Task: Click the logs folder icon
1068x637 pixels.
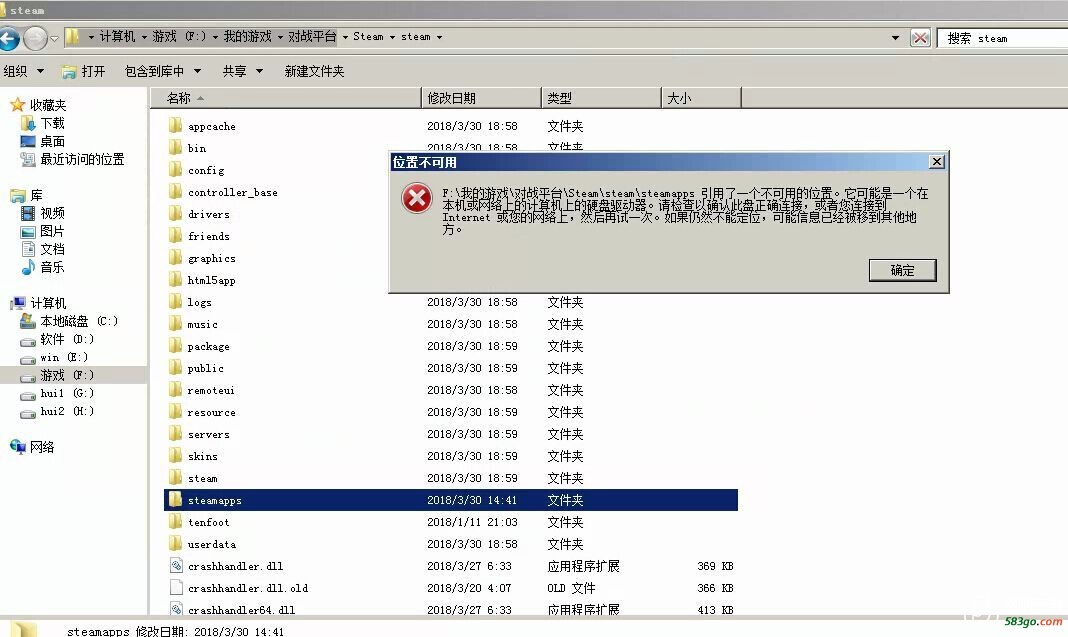Action: point(176,302)
